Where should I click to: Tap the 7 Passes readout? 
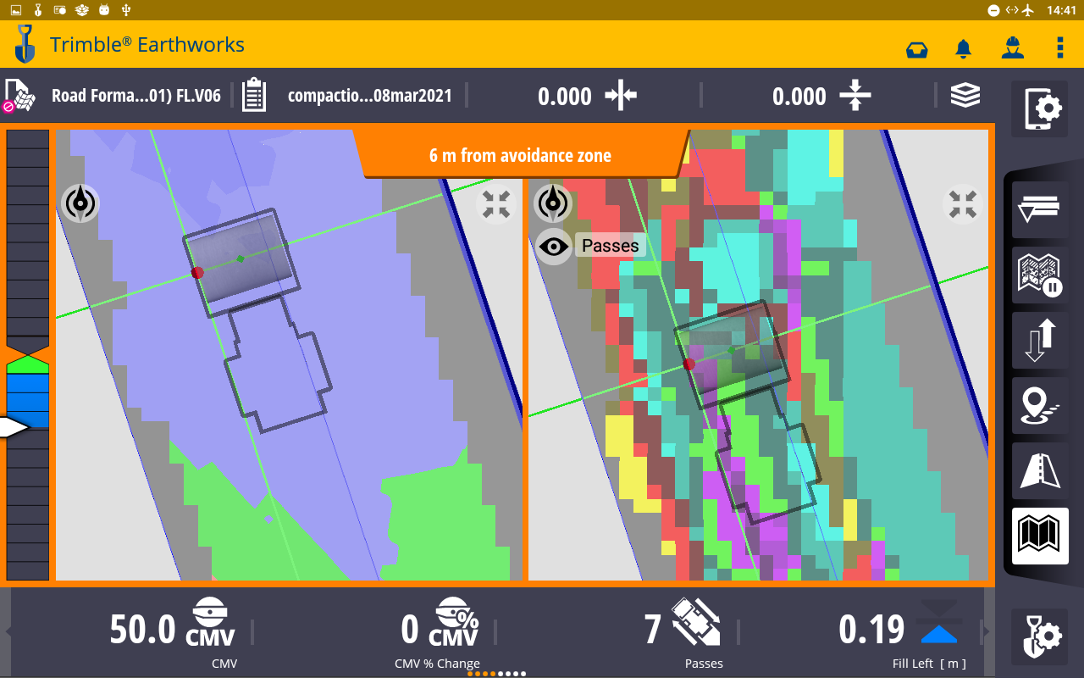tap(653, 630)
